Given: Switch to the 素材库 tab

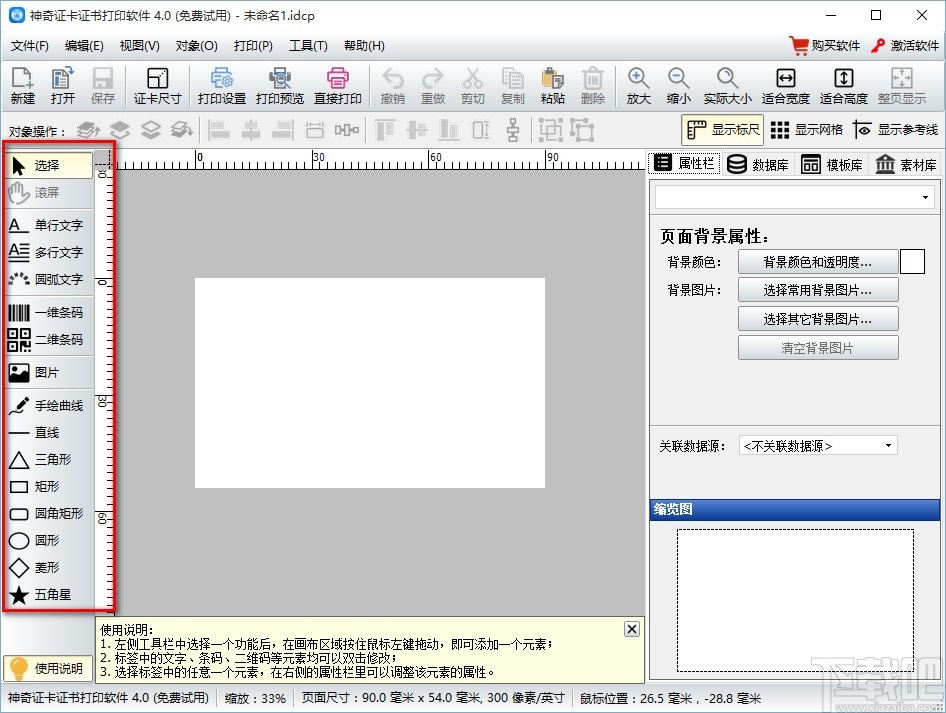Looking at the screenshot, I should point(906,164).
